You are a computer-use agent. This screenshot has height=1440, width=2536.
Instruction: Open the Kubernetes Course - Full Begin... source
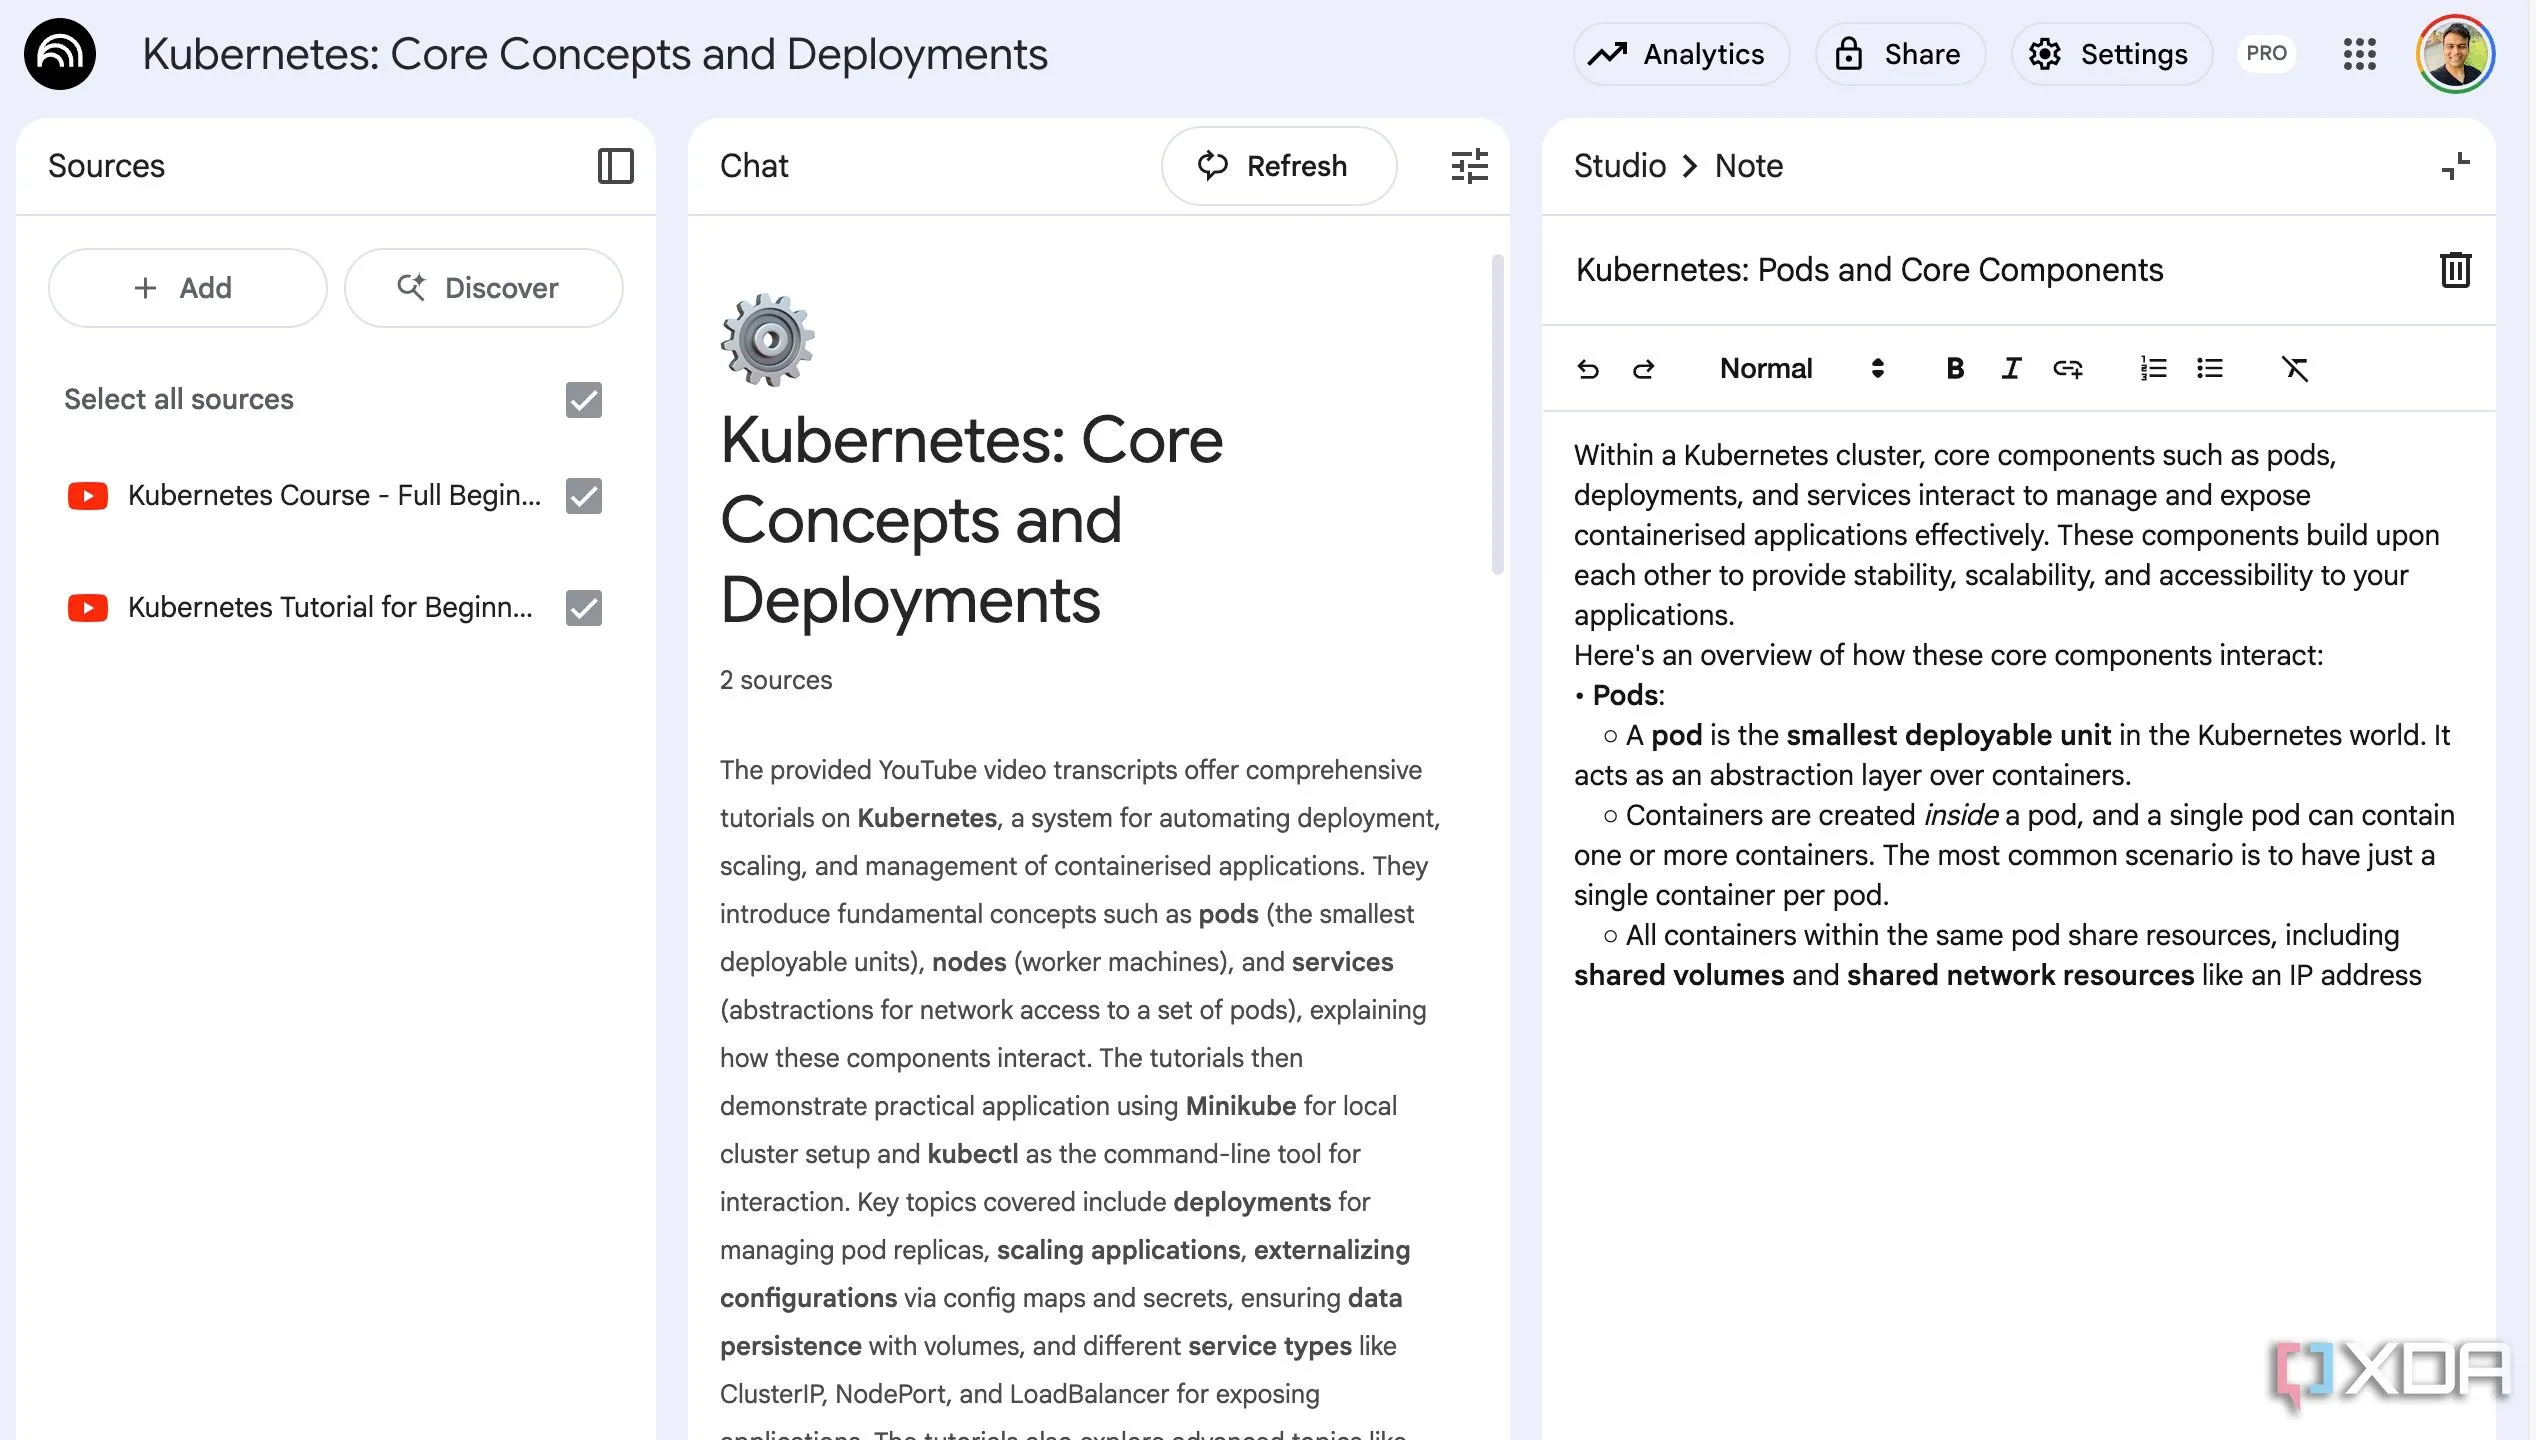(x=334, y=496)
